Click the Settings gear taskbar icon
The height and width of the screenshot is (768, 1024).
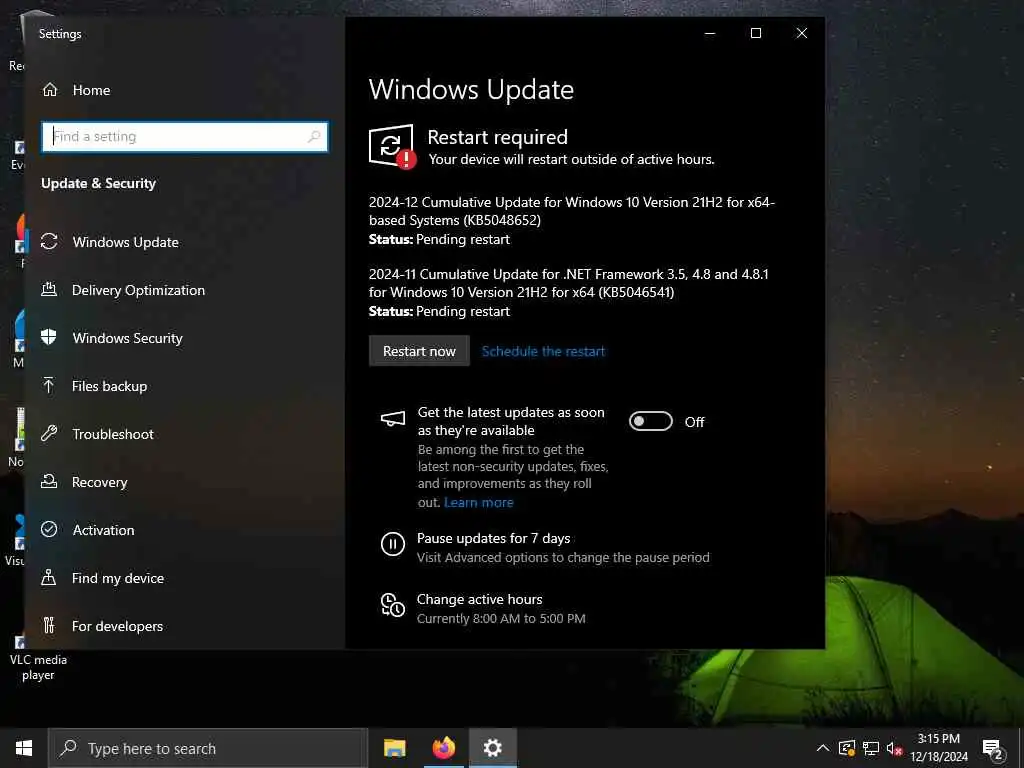point(492,748)
